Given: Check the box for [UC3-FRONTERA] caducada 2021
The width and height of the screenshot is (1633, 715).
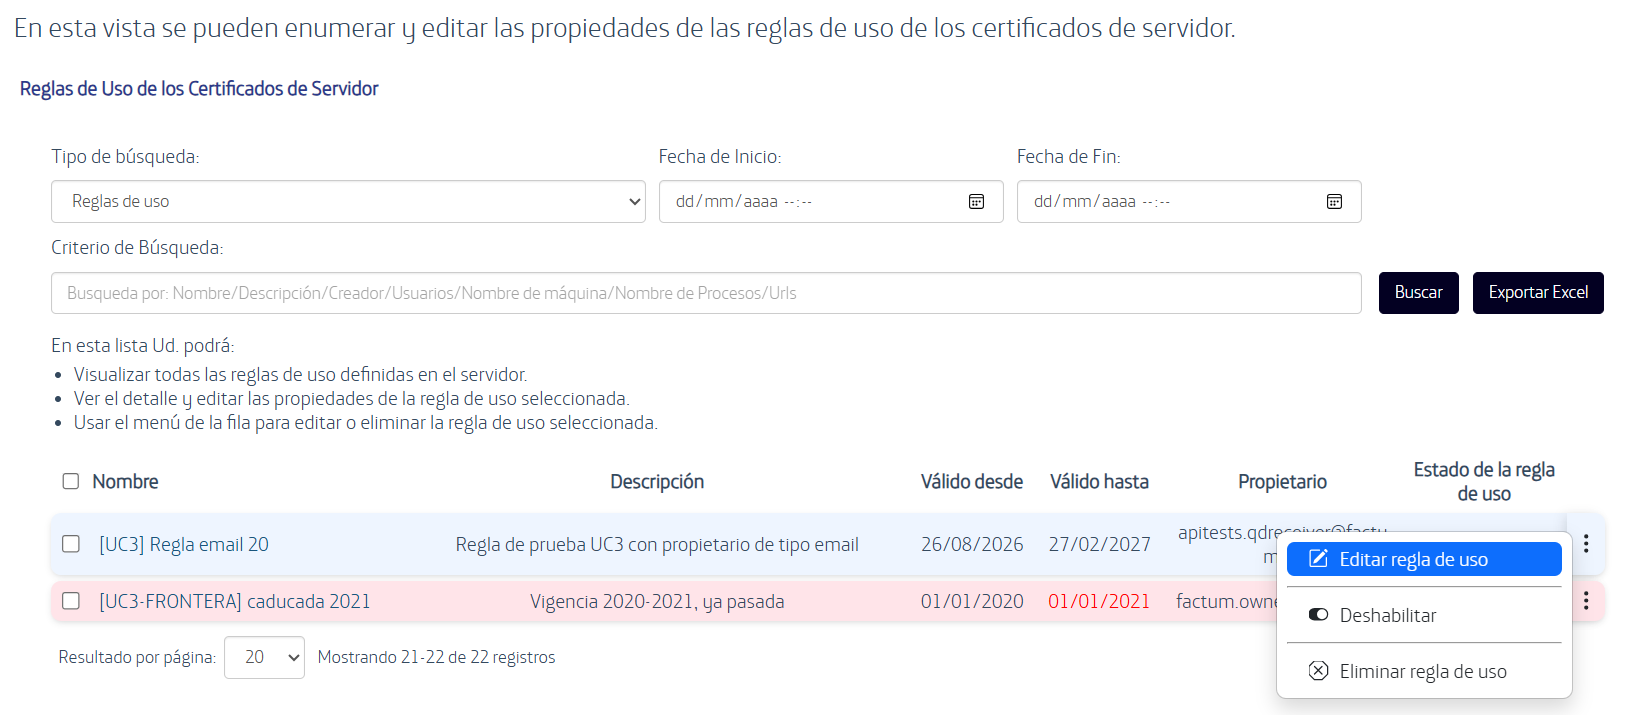Looking at the screenshot, I should 71,601.
